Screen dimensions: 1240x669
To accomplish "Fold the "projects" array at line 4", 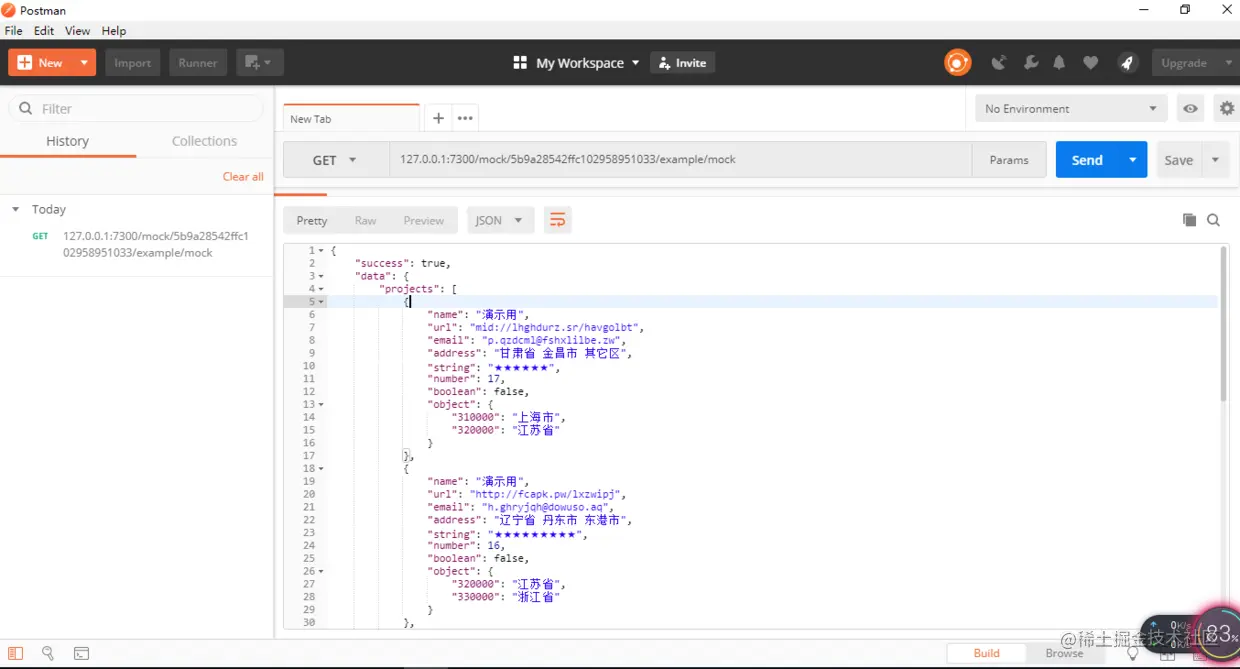I will pos(321,289).
